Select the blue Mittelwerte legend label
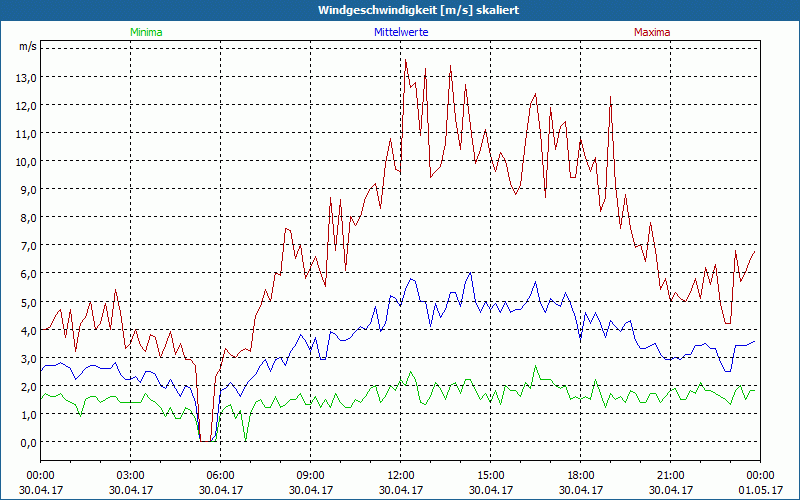The width and height of the screenshot is (800, 500). pos(400,32)
